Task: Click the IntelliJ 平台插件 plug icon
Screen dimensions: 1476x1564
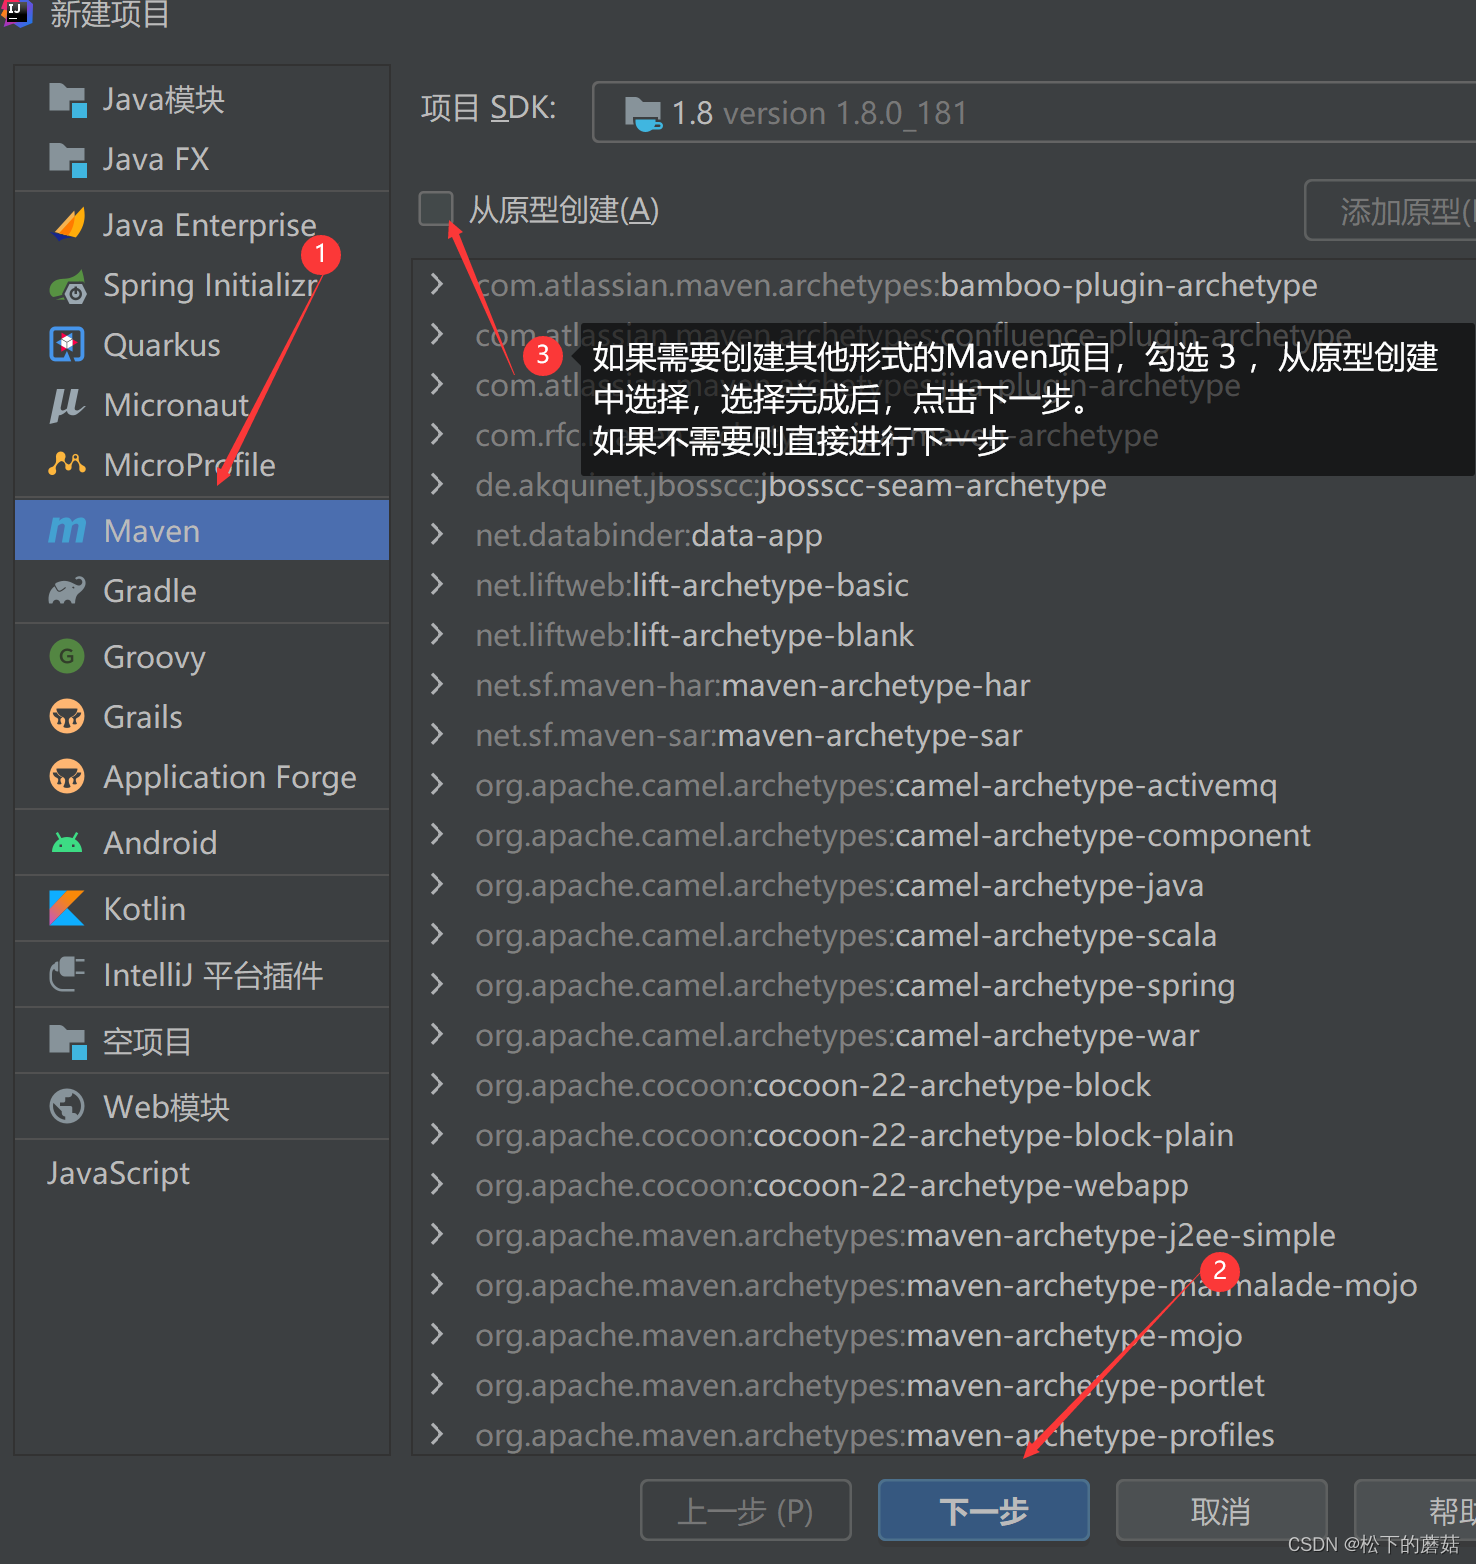Action: click(67, 974)
